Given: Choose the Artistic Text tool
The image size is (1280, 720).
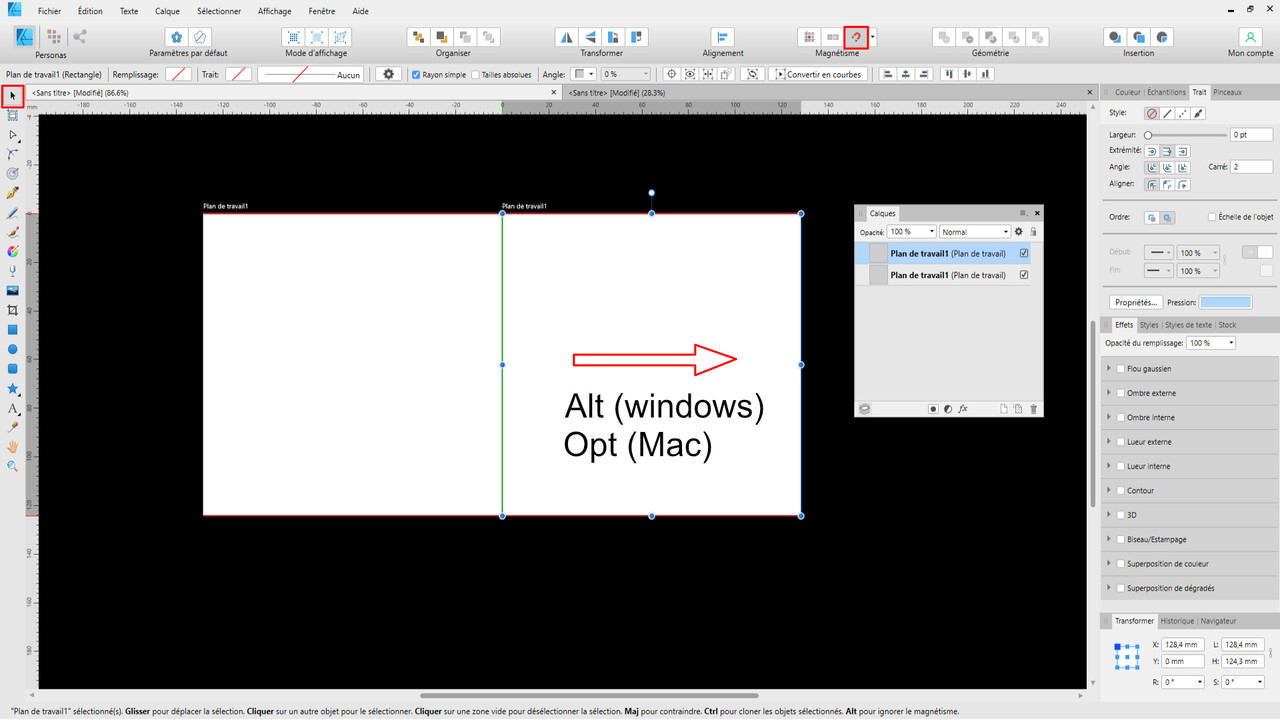Looking at the screenshot, I should (13, 408).
